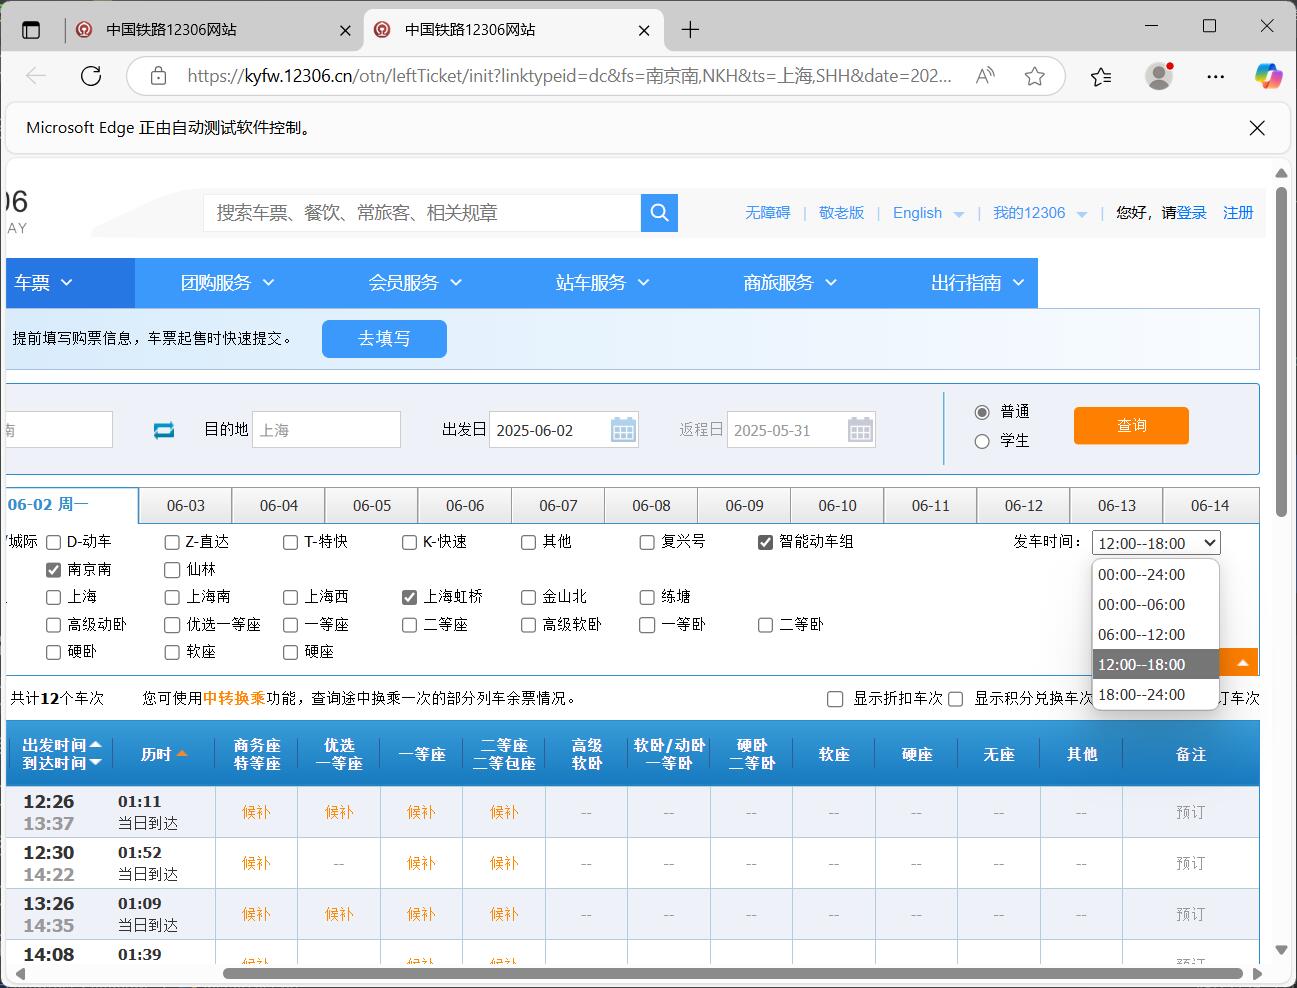Open the favorites list icon
The image size is (1297, 988).
pos(1101,76)
